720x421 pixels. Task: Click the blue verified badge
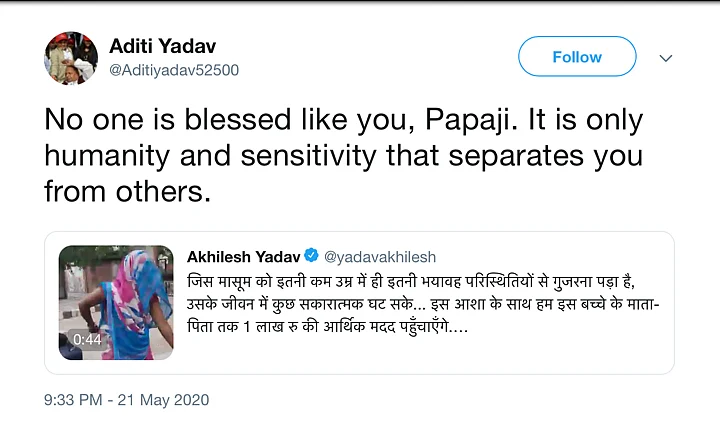tap(311, 257)
